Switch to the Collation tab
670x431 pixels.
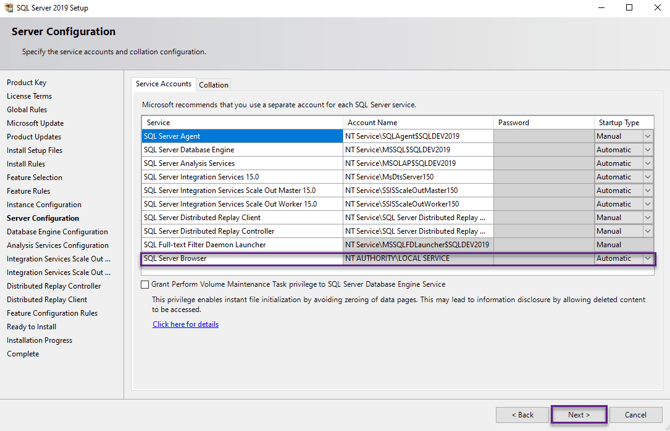coord(213,85)
